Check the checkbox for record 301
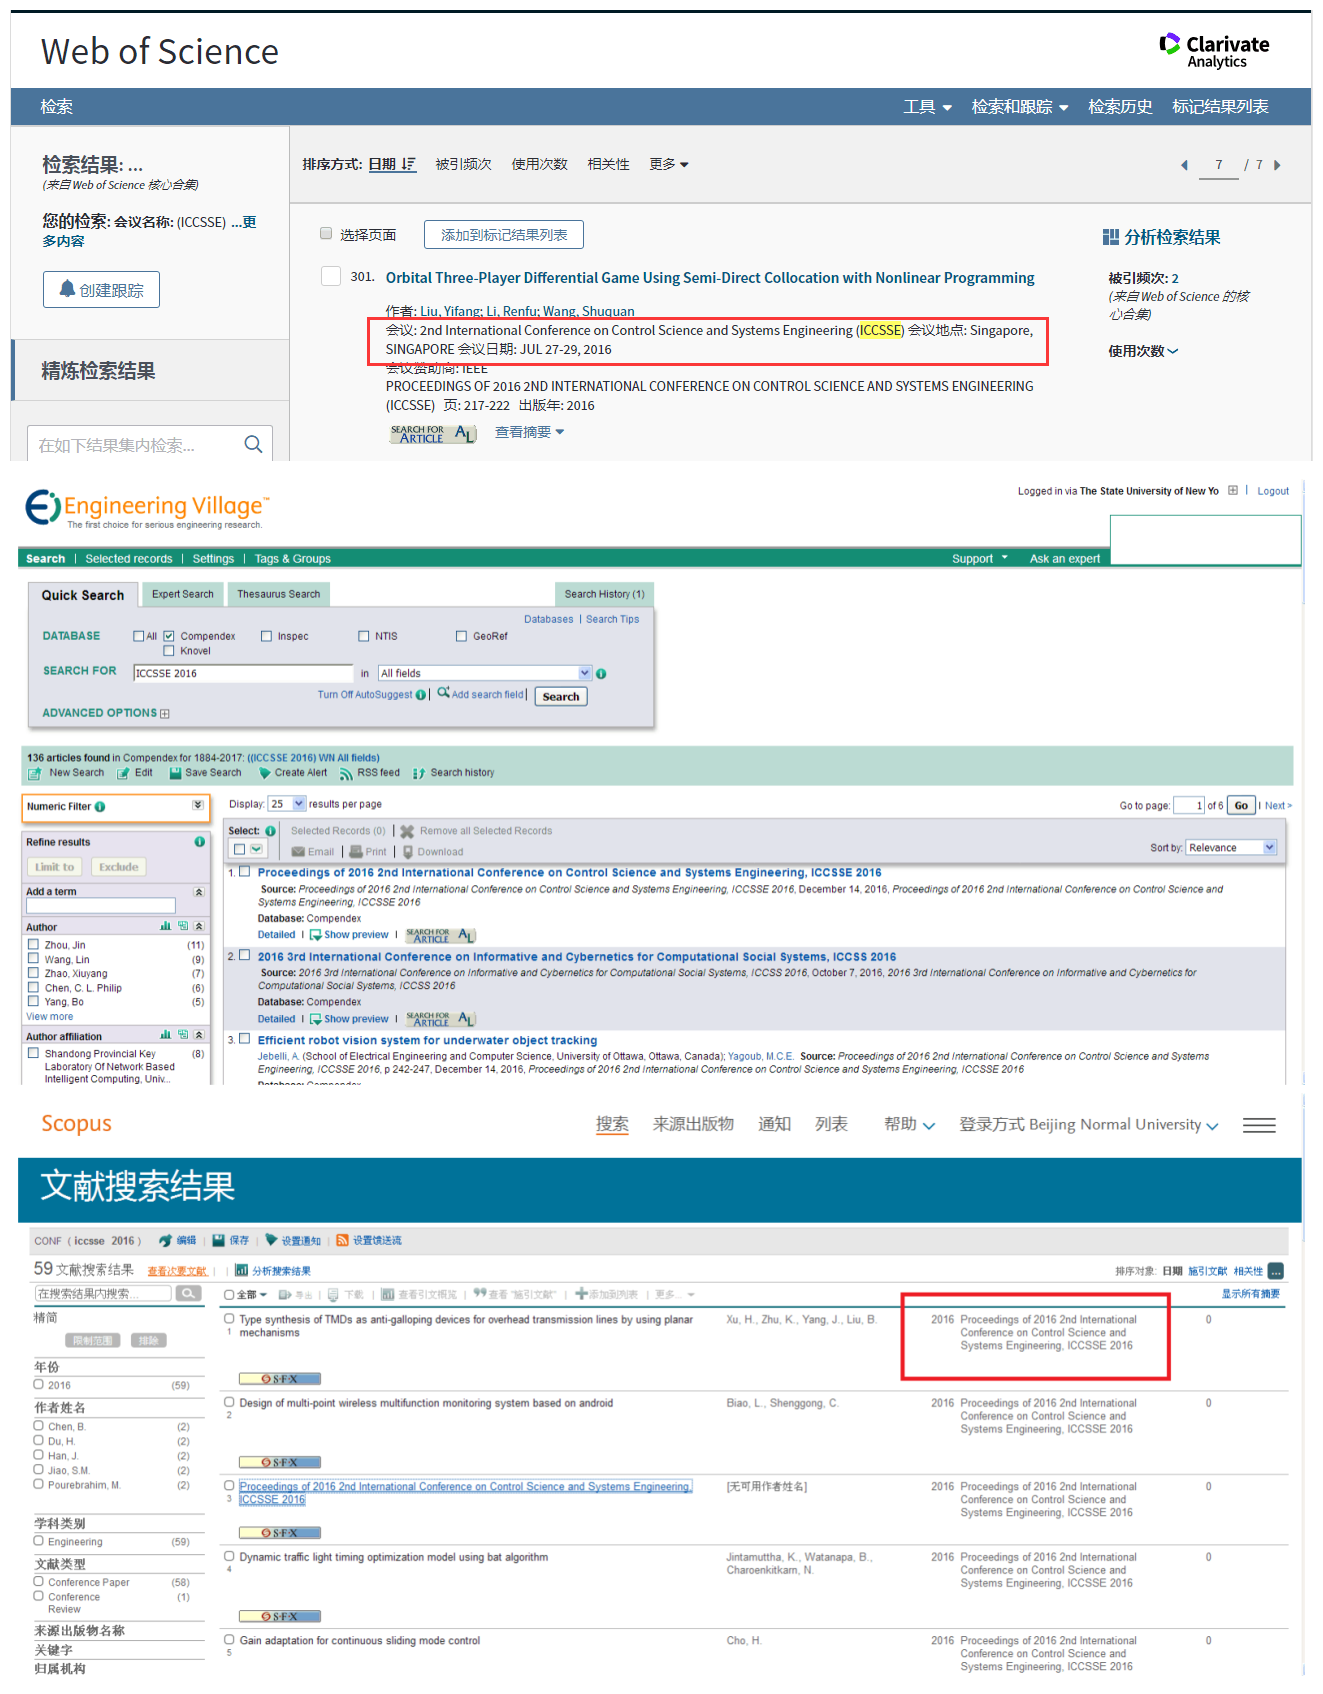The width and height of the screenshot is (1323, 1694). point(330,276)
